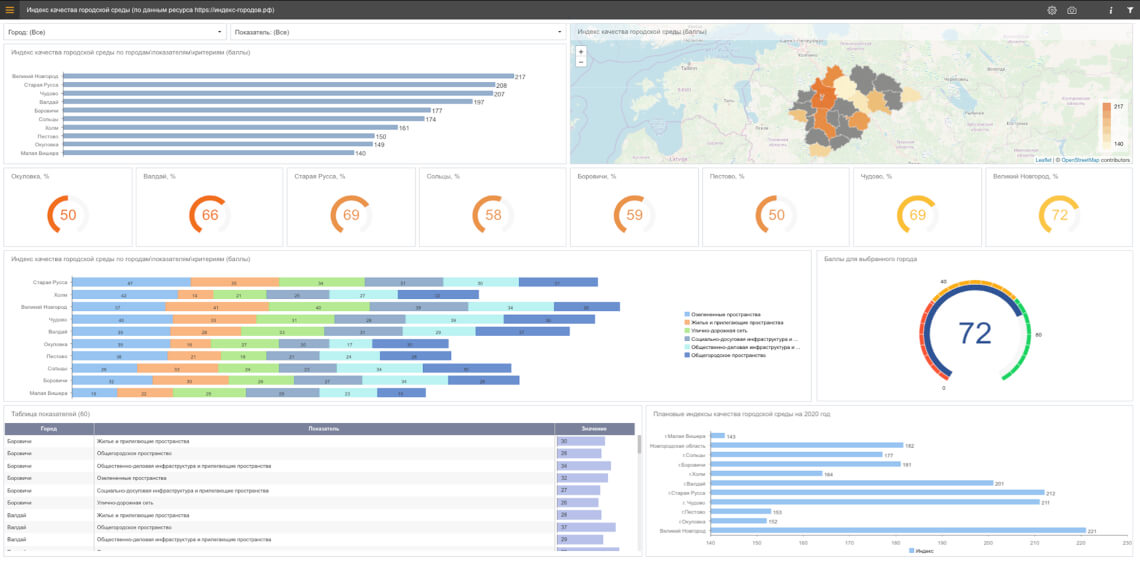The height and width of the screenshot is (570, 1140).
Task: Select the Сольцы, % gauge showing 58
Action: (x=493, y=207)
